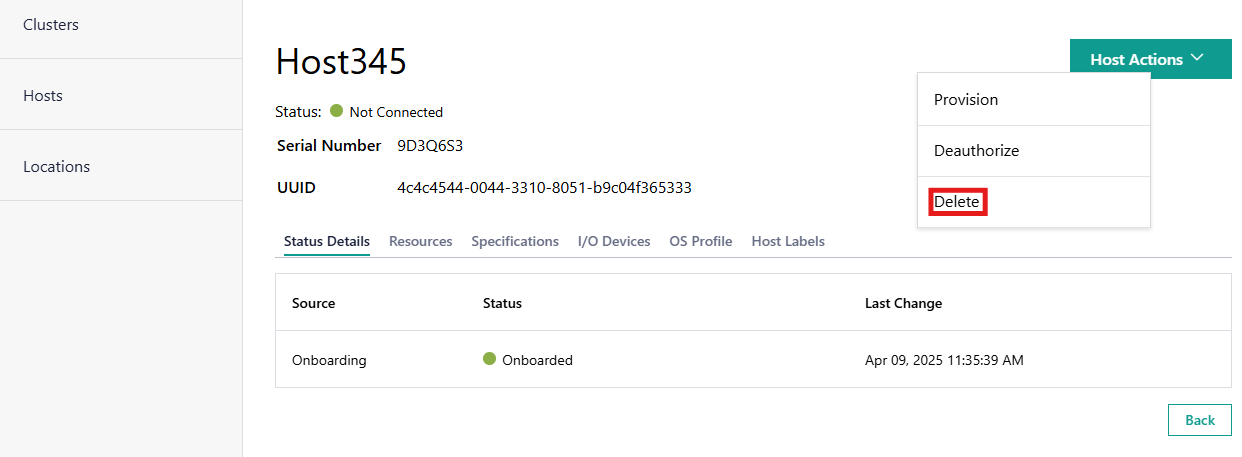Click the Last Change column header
This screenshot has height=457, width=1242.
coord(903,303)
